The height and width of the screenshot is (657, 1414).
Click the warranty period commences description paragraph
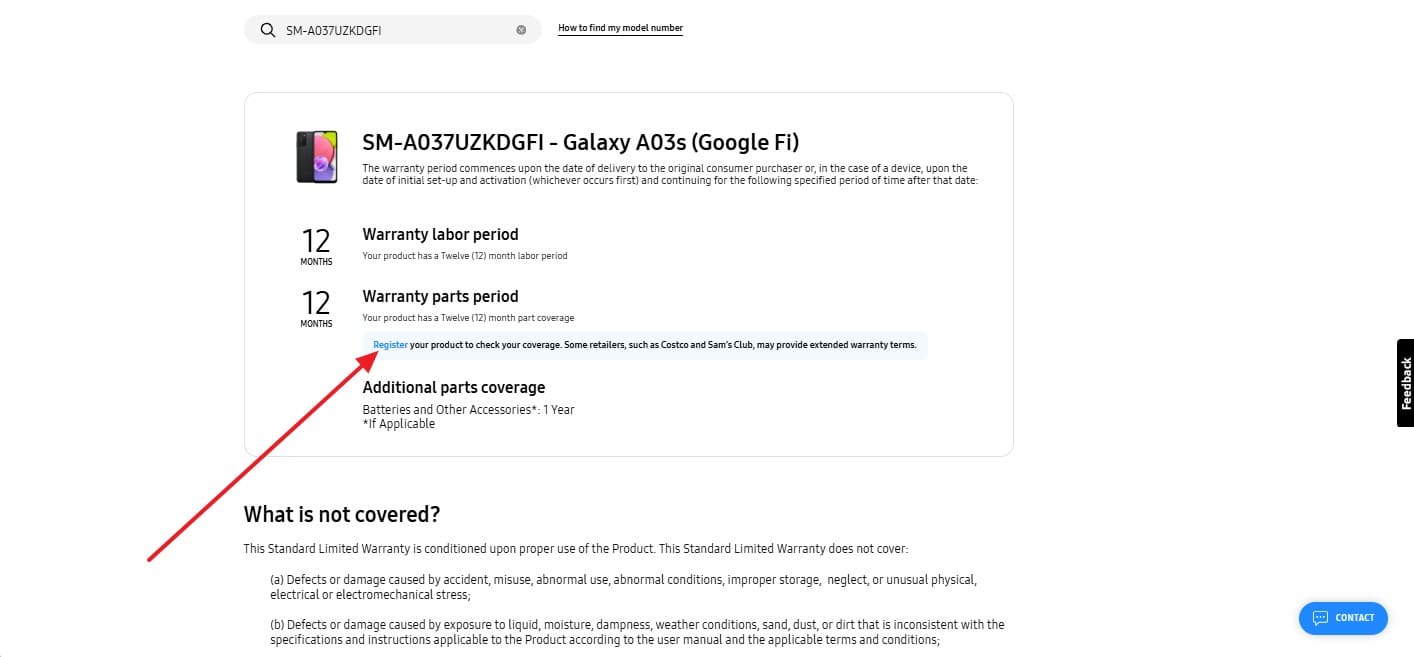(670, 175)
